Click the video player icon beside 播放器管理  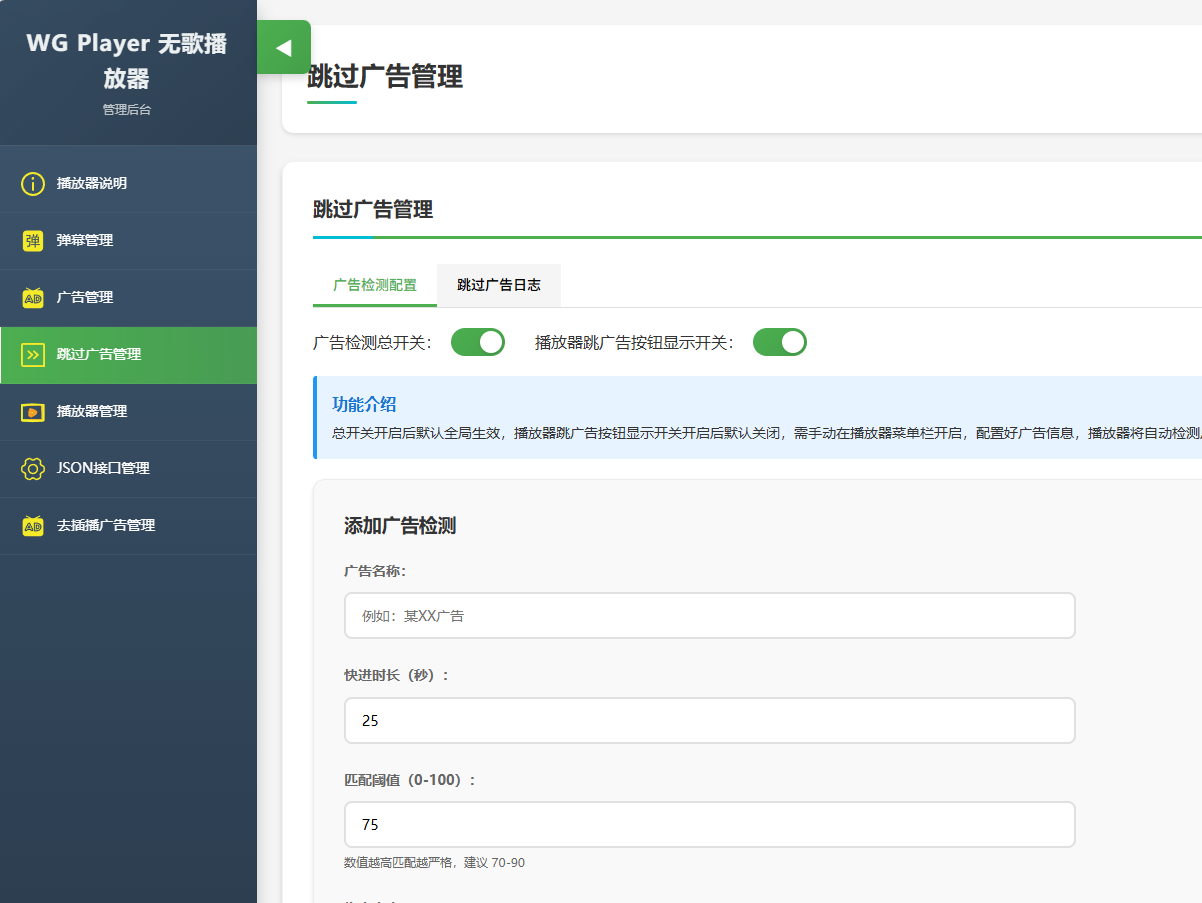[33, 412]
